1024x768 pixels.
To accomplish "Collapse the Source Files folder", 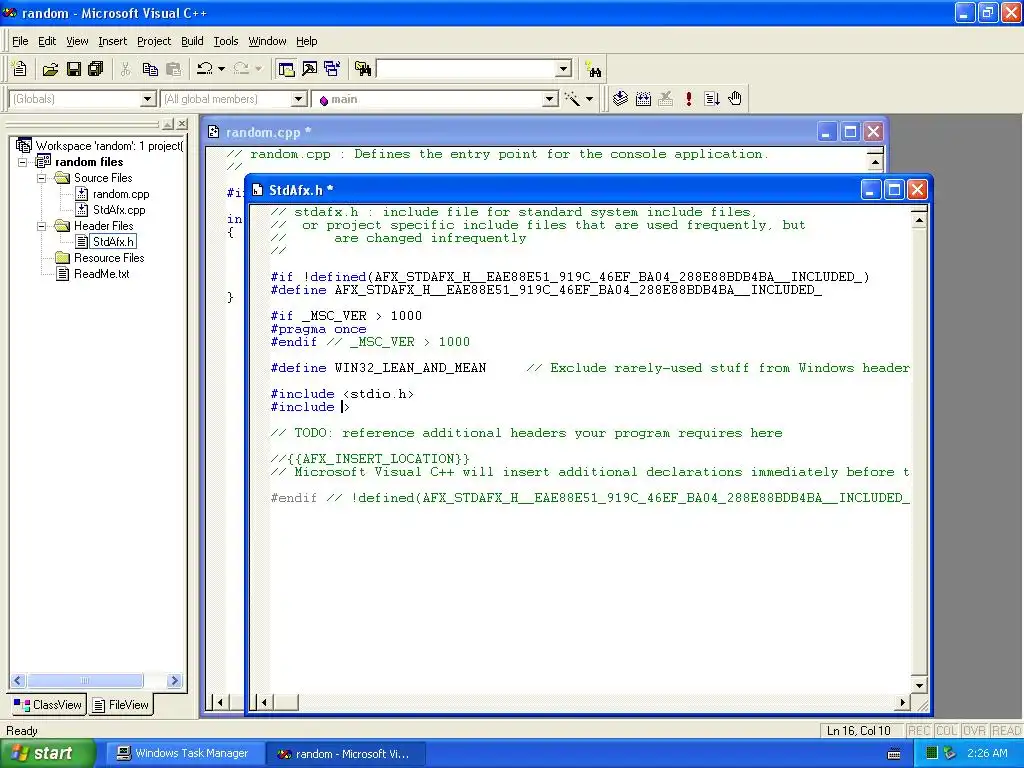I will [42, 178].
